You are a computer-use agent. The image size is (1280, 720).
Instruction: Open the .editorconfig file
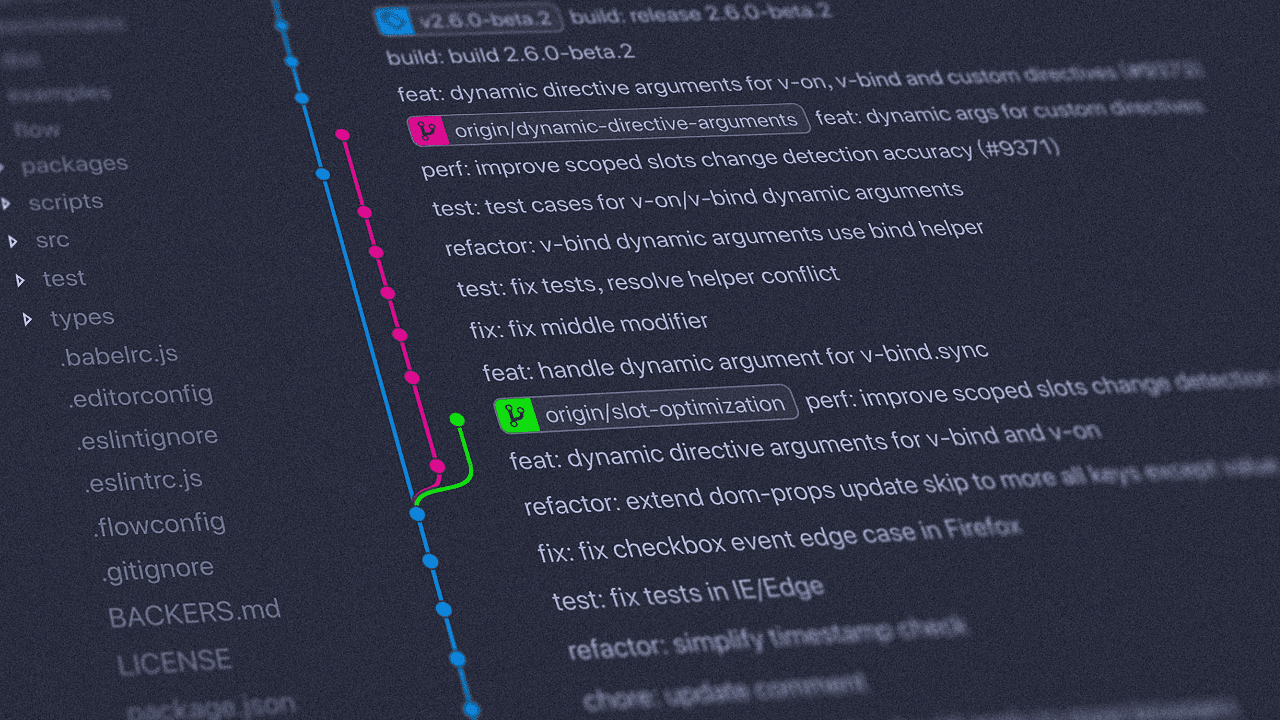(140, 395)
